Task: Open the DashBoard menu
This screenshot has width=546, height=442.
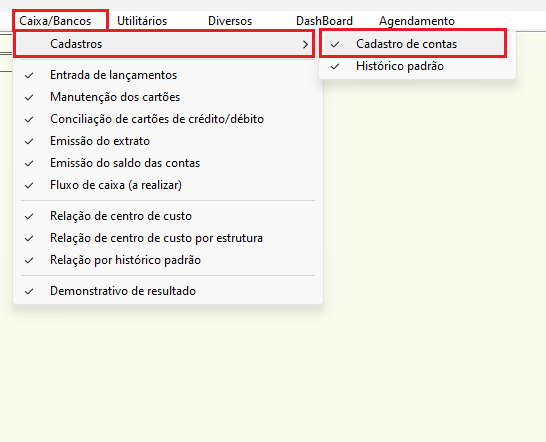Action: (324, 21)
